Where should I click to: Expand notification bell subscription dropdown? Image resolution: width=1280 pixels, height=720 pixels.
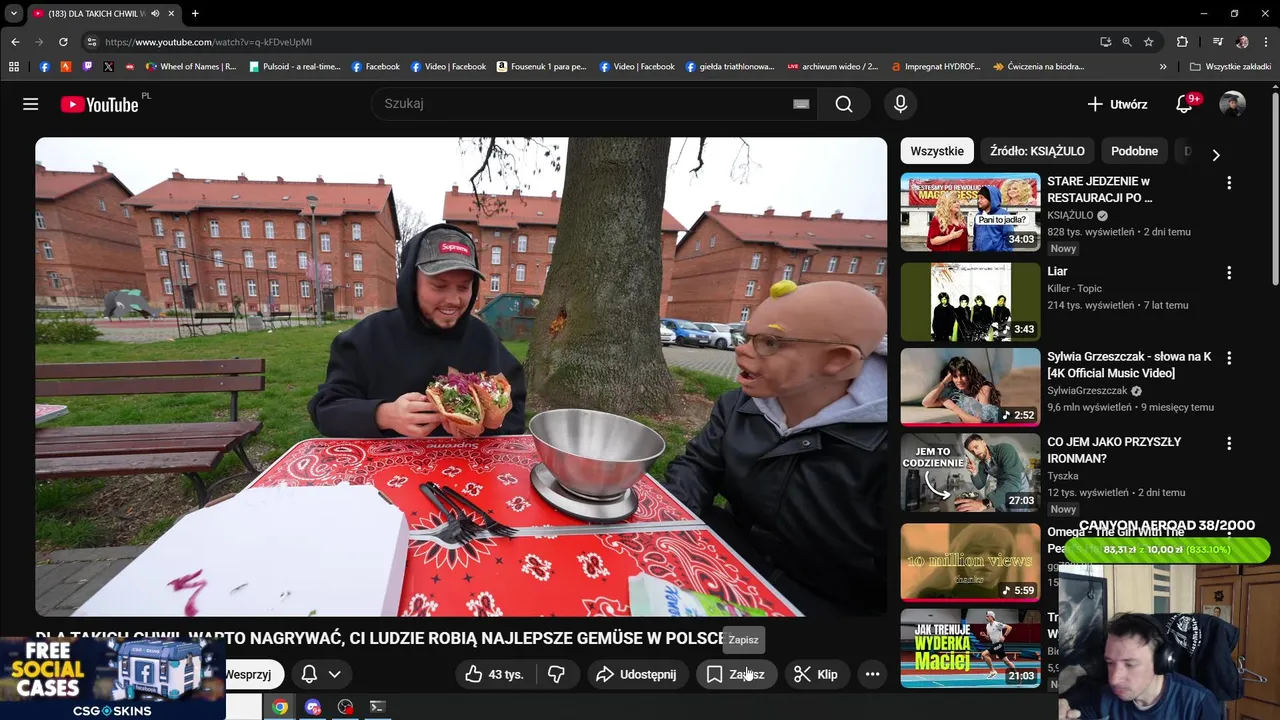334,674
